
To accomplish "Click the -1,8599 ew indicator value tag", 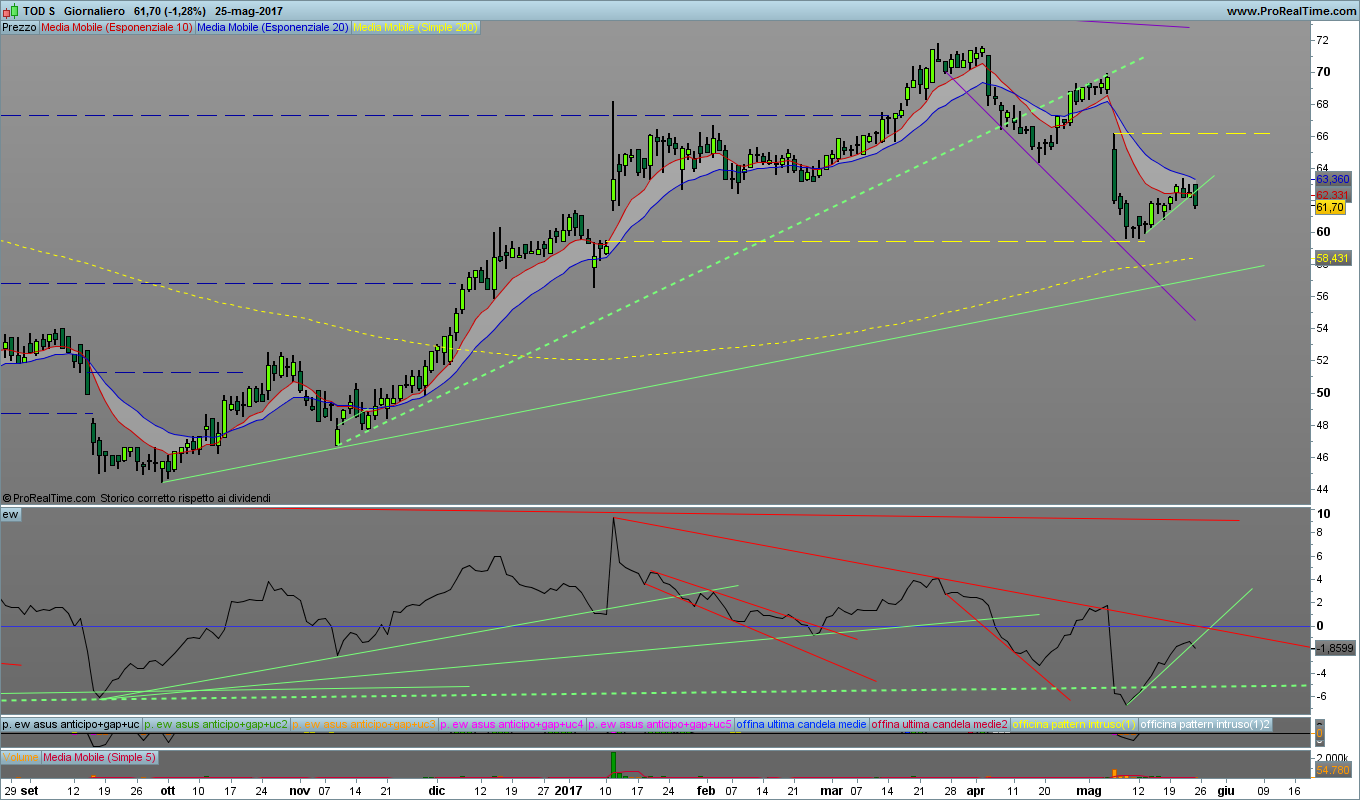I will pyautogui.click(x=1335, y=648).
